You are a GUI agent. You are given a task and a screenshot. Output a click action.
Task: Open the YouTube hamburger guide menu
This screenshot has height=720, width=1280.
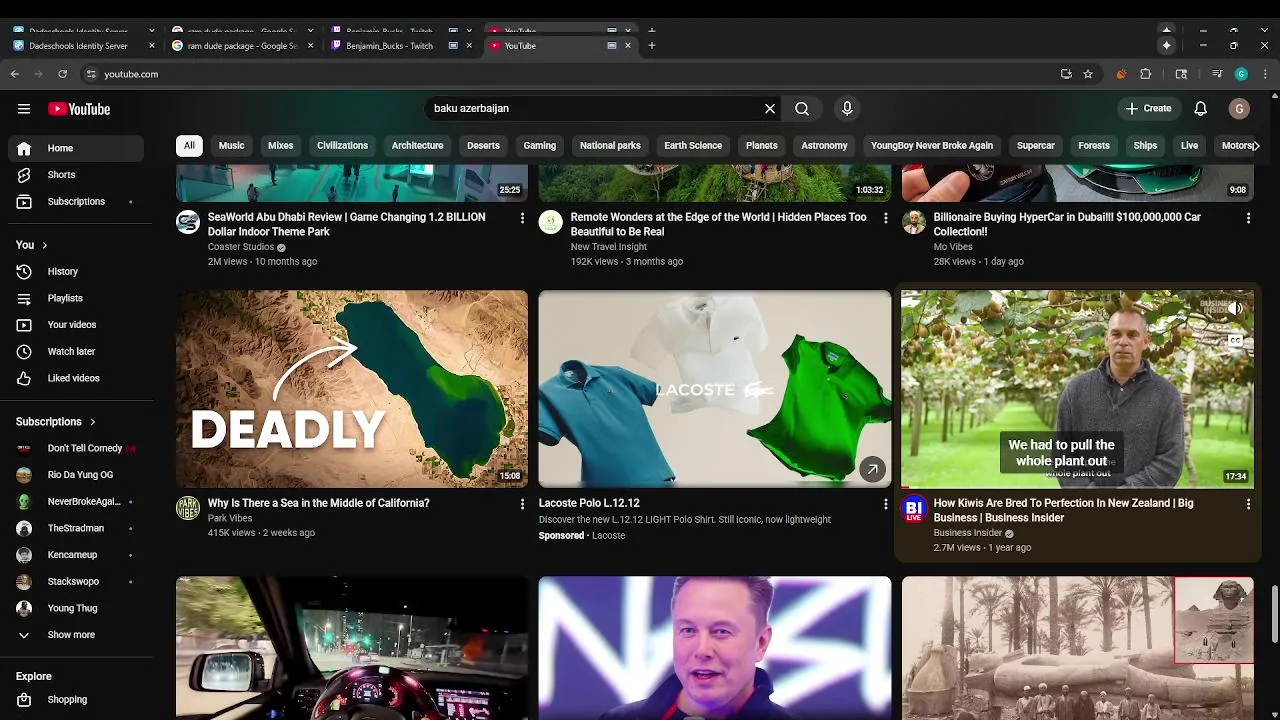[x=24, y=109]
